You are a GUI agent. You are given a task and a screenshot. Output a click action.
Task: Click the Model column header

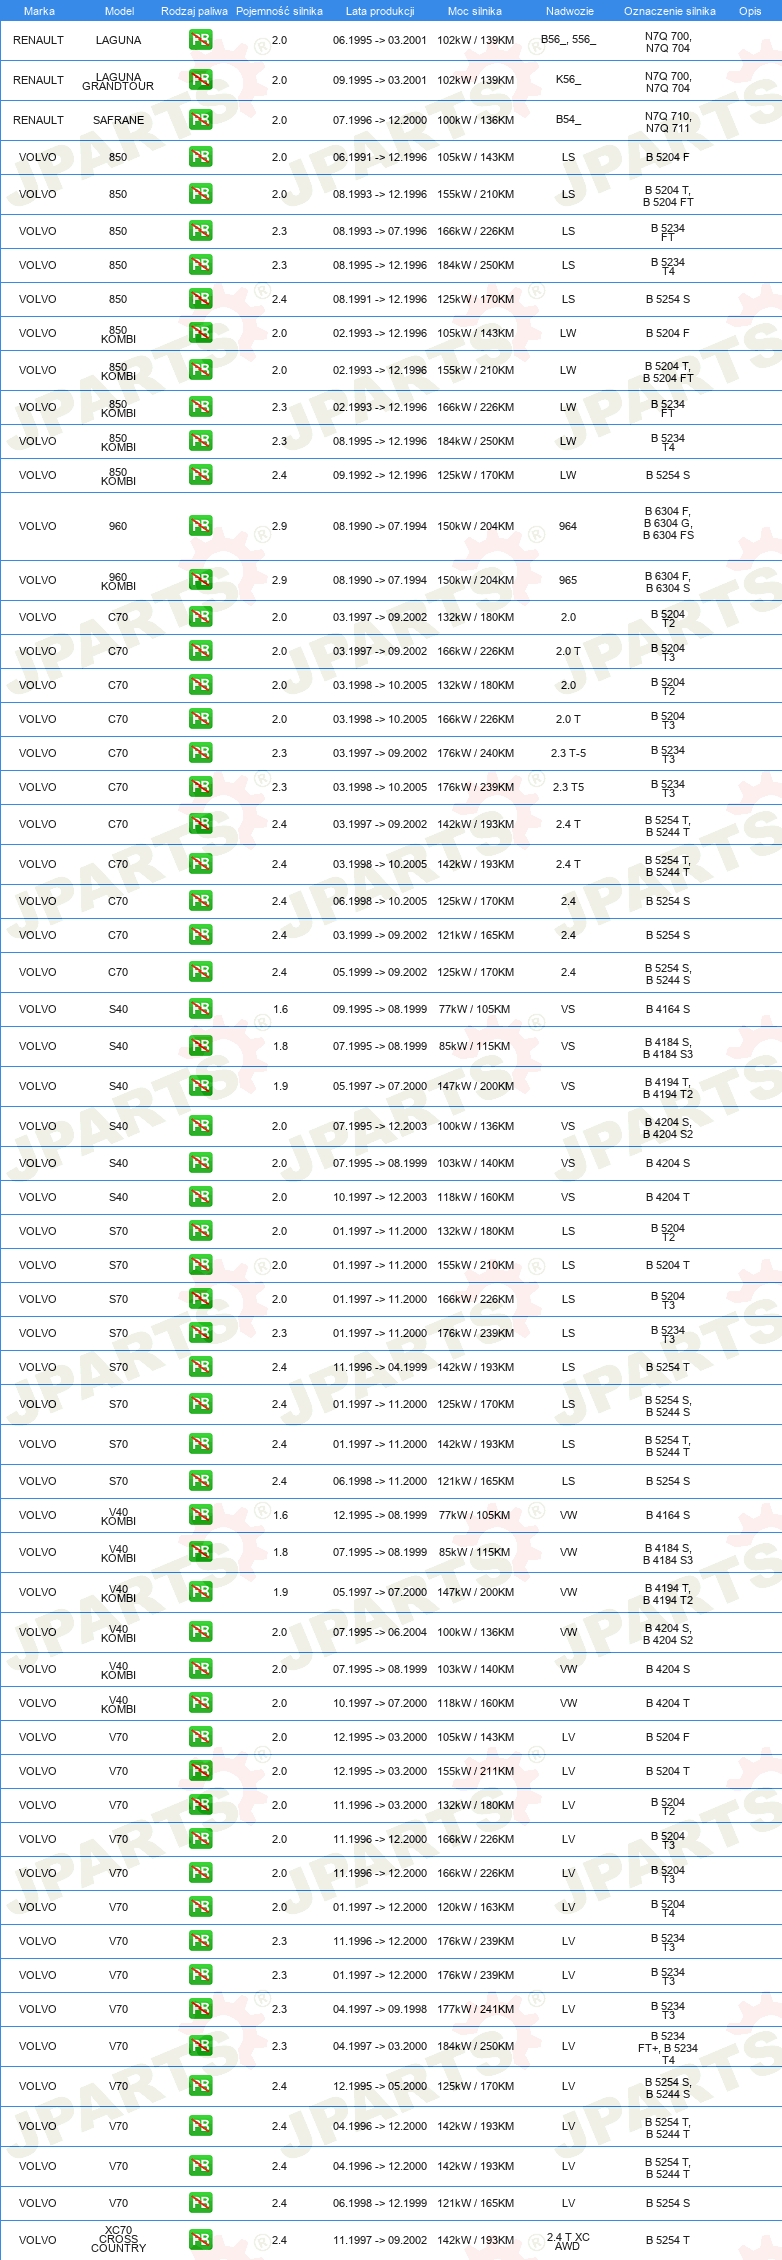click(119, 11)
